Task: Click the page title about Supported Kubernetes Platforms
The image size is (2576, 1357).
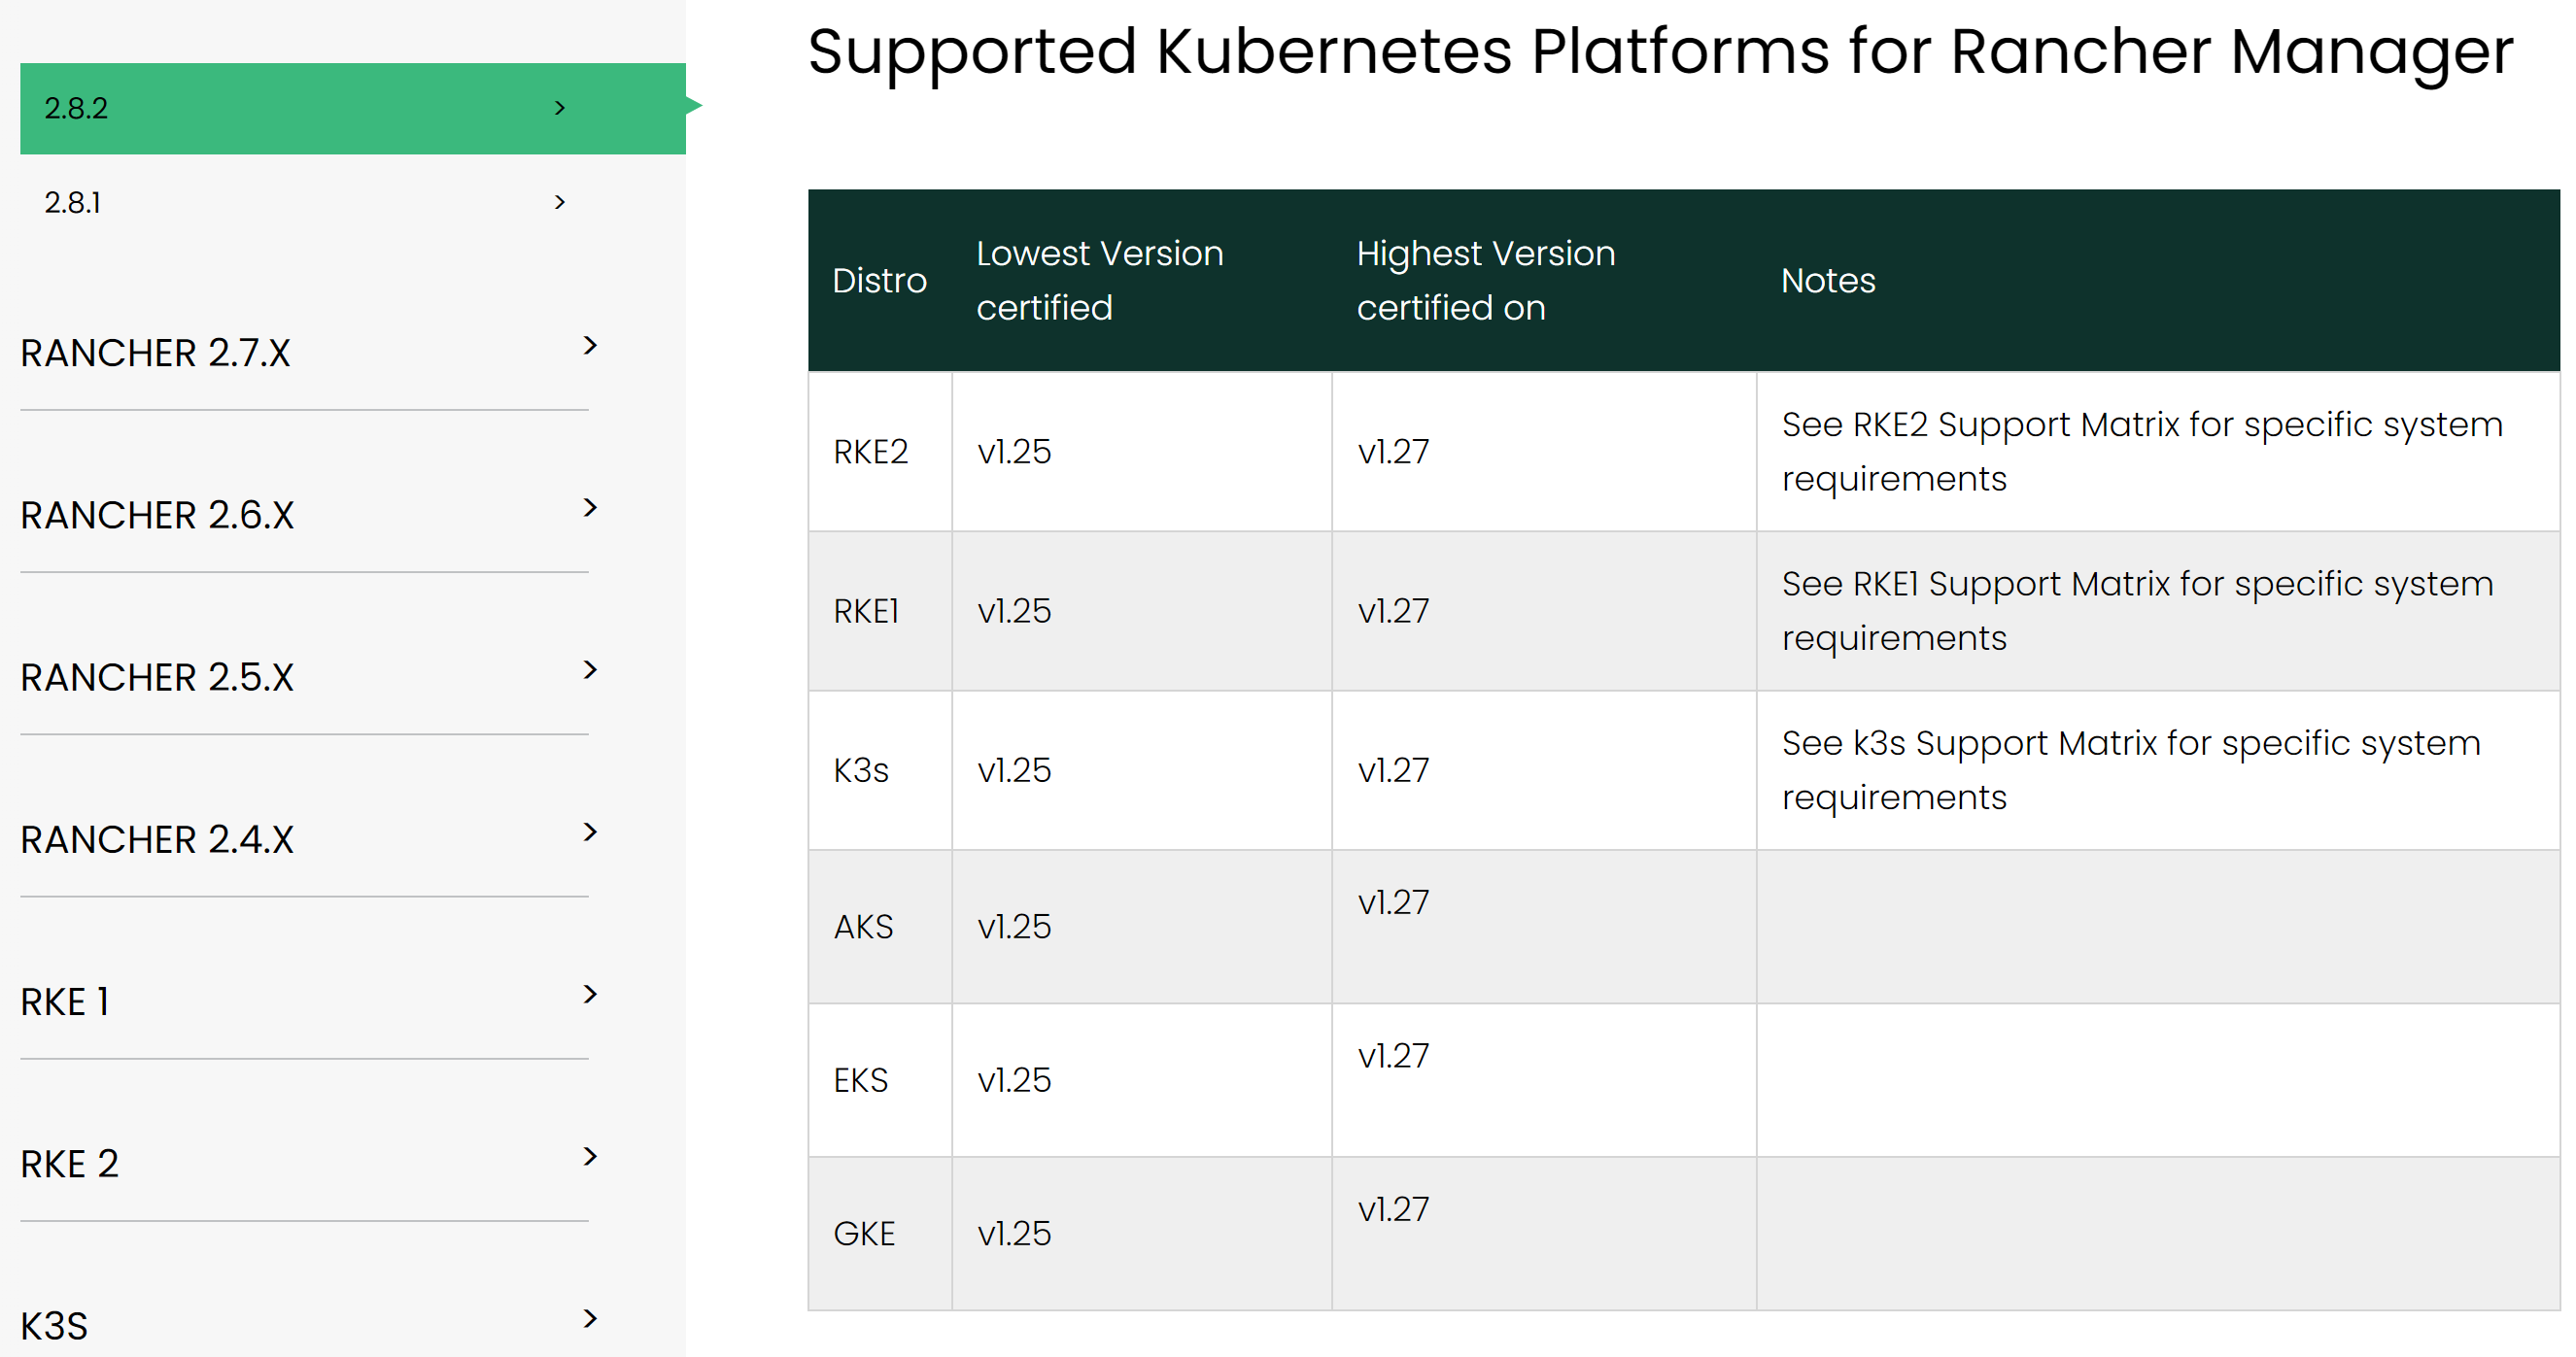Action: tap(1660, 52)
